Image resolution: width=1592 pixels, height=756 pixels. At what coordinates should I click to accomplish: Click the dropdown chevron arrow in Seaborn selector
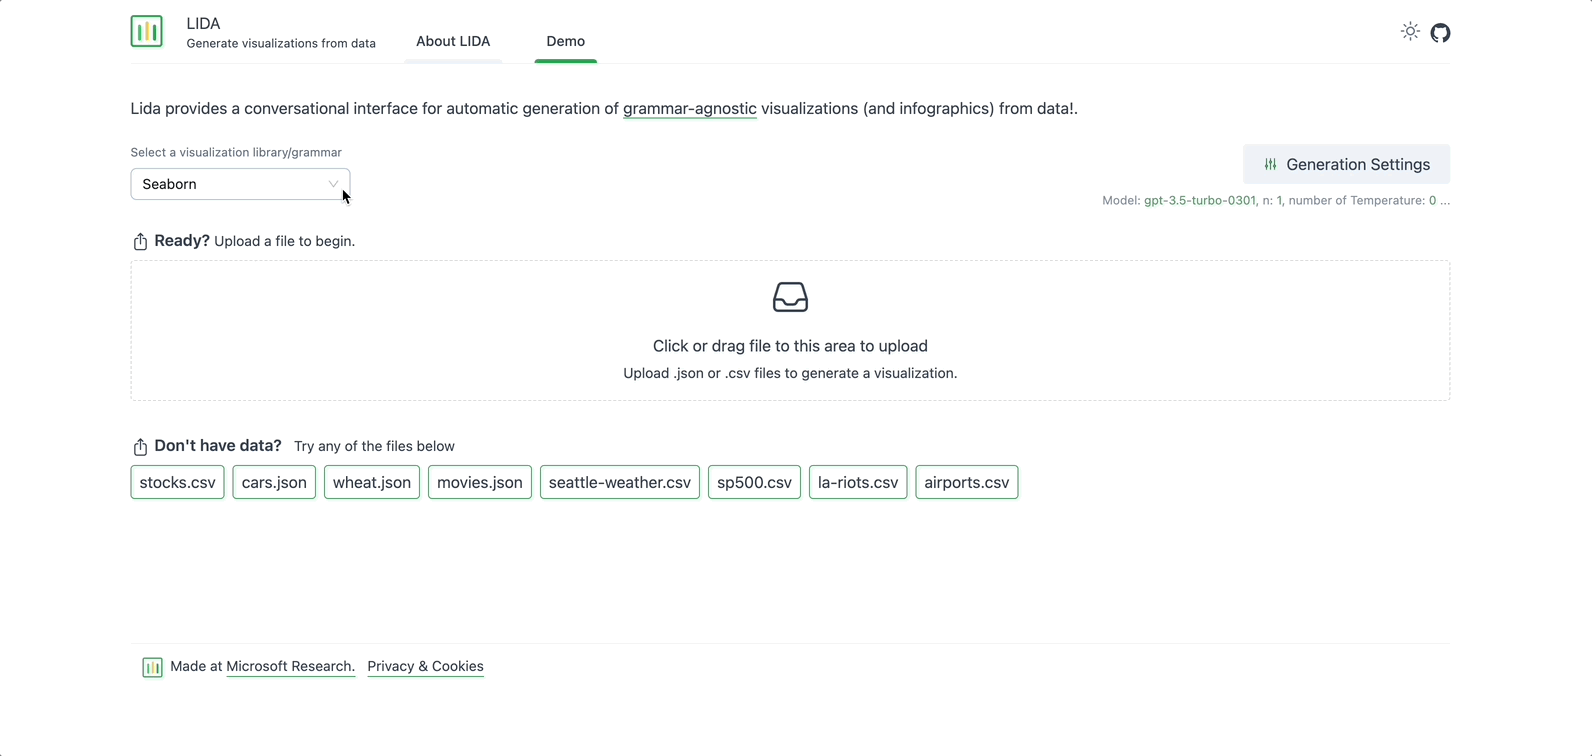tap(333, 184)
